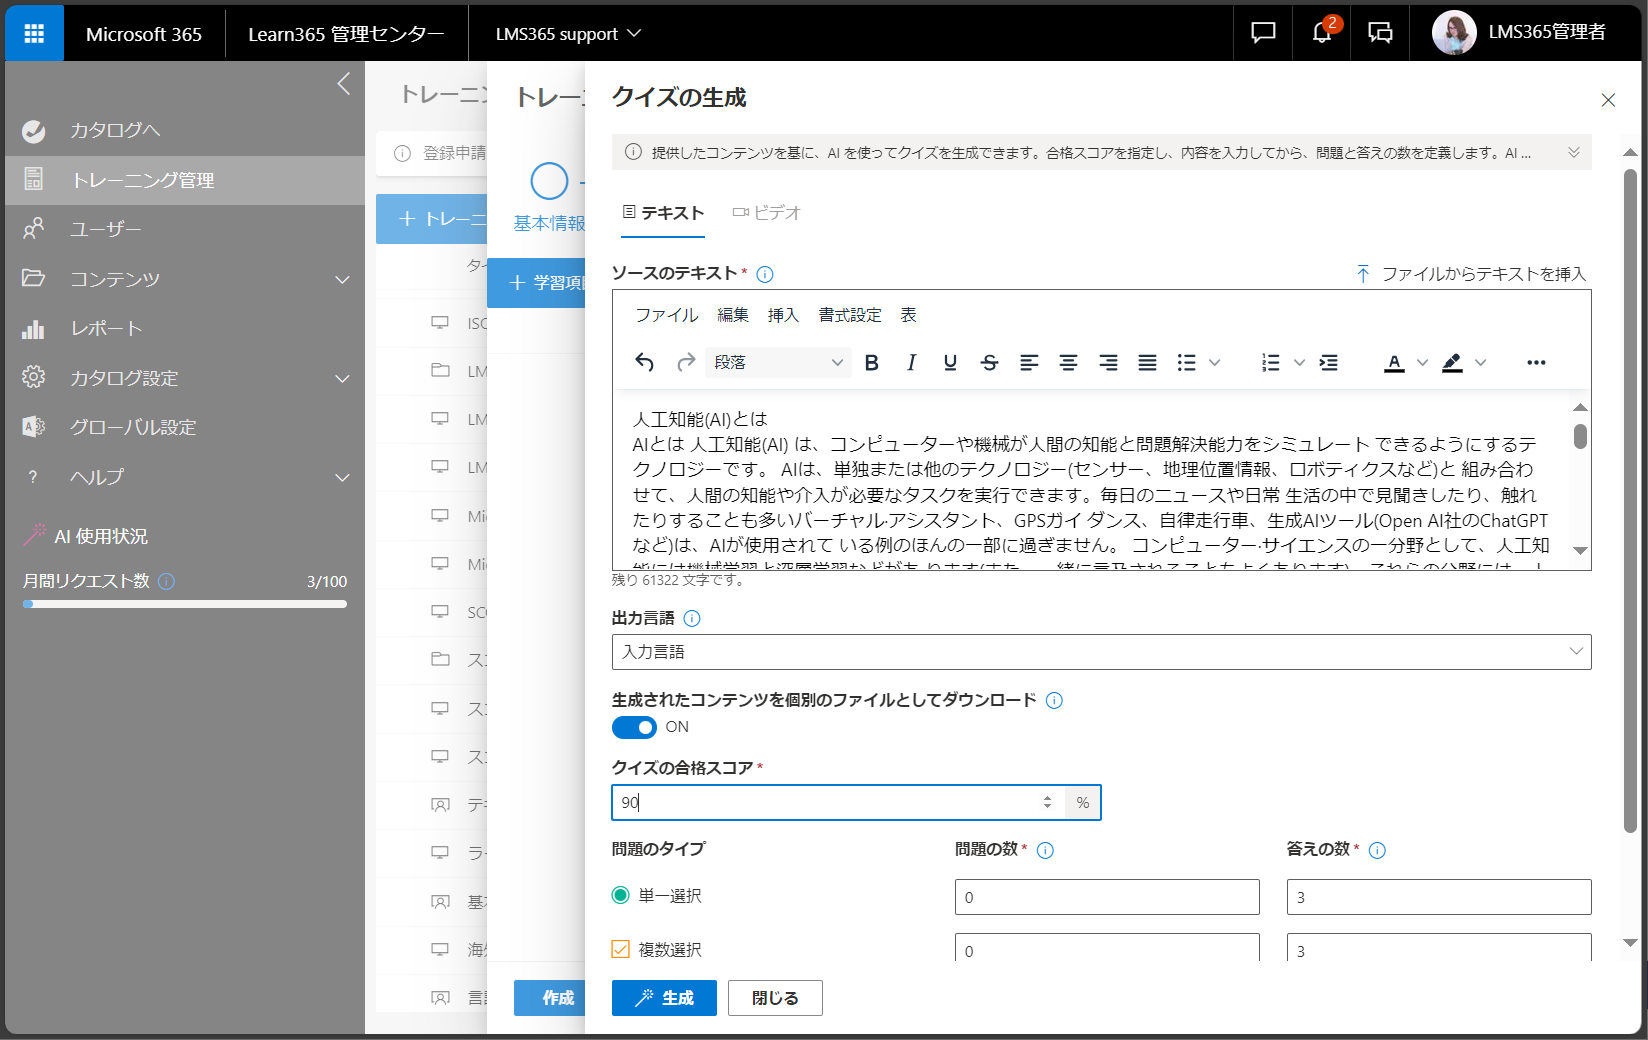
Task: Open Learn365 管理センター header link
Action: (x=346, y=34)
